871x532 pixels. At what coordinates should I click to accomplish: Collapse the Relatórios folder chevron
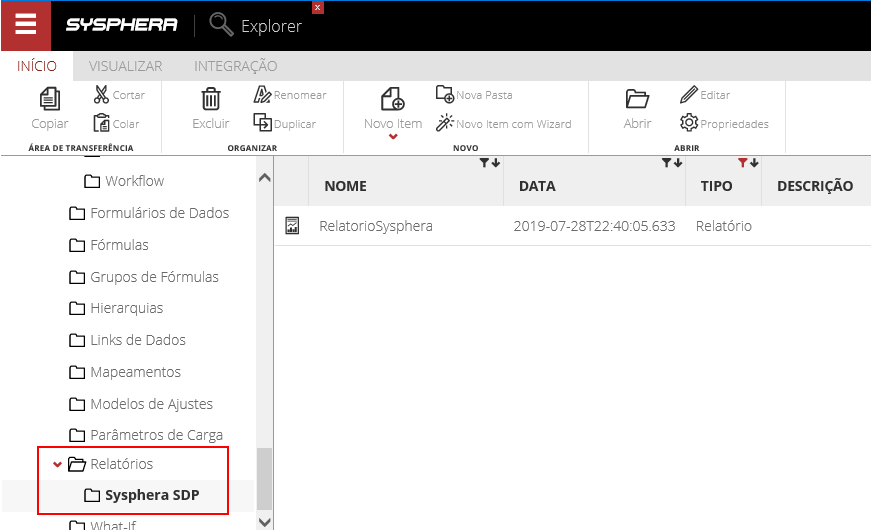coord(57,464)
